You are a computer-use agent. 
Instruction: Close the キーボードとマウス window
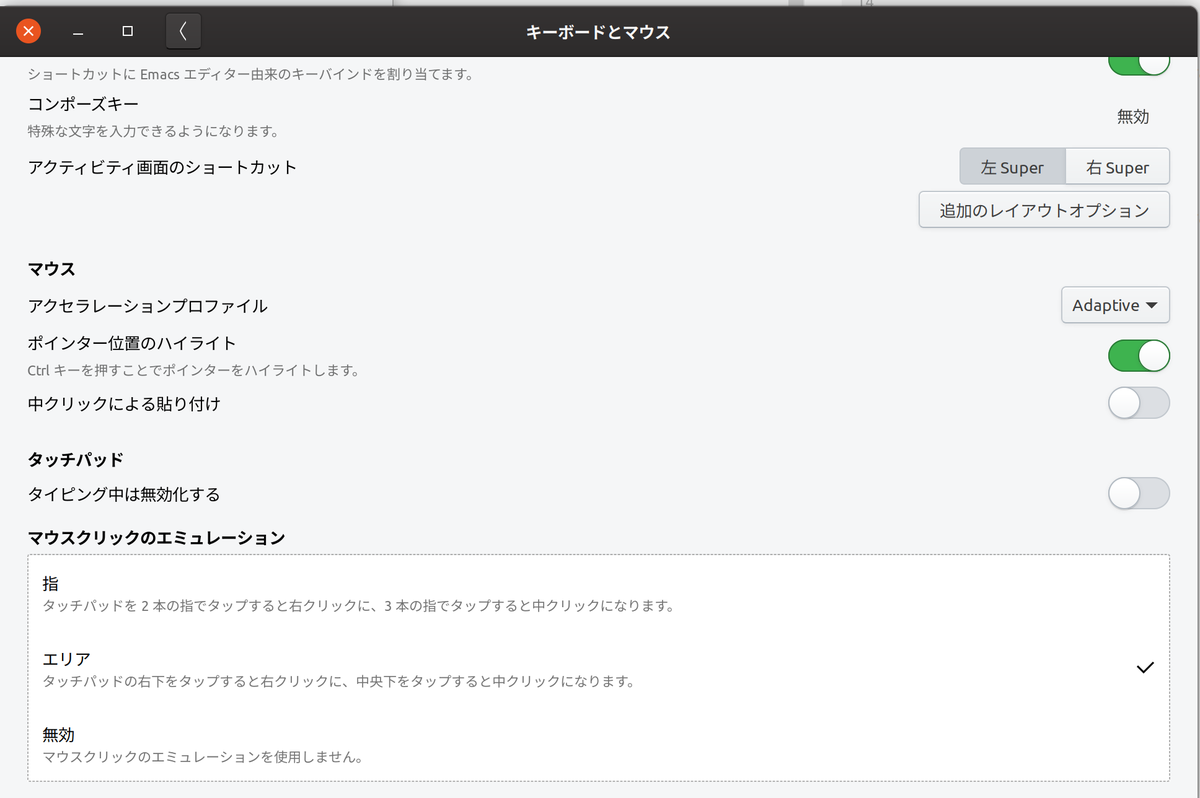pyautogui.click(x=29, y=31)
